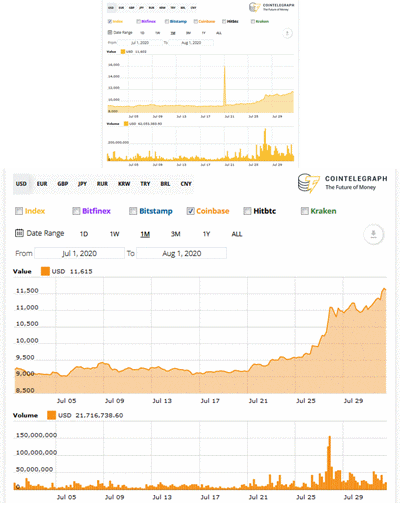400x505 pixels.
Task: Click the yellow Value legend swatch in small chart
Action: coord(123,52)
